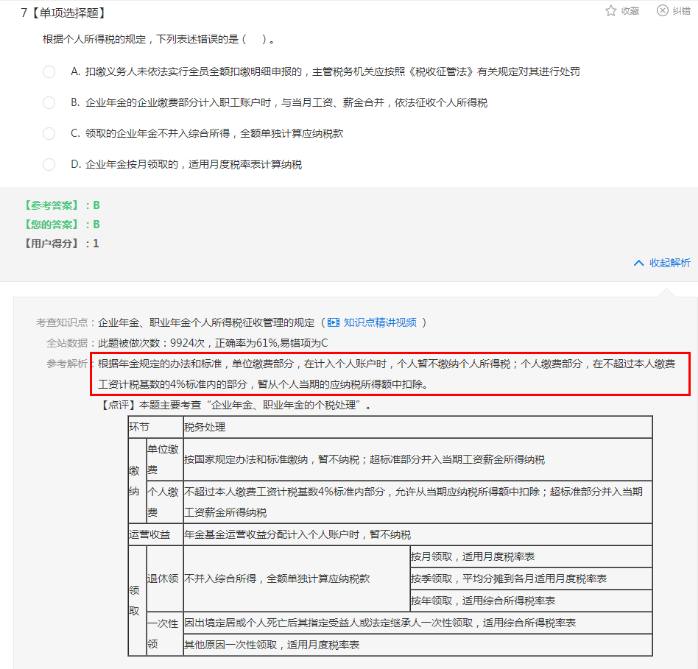Click the 退休领 table cell
Viewport: 698px width, 669px height.
point(165,579)
